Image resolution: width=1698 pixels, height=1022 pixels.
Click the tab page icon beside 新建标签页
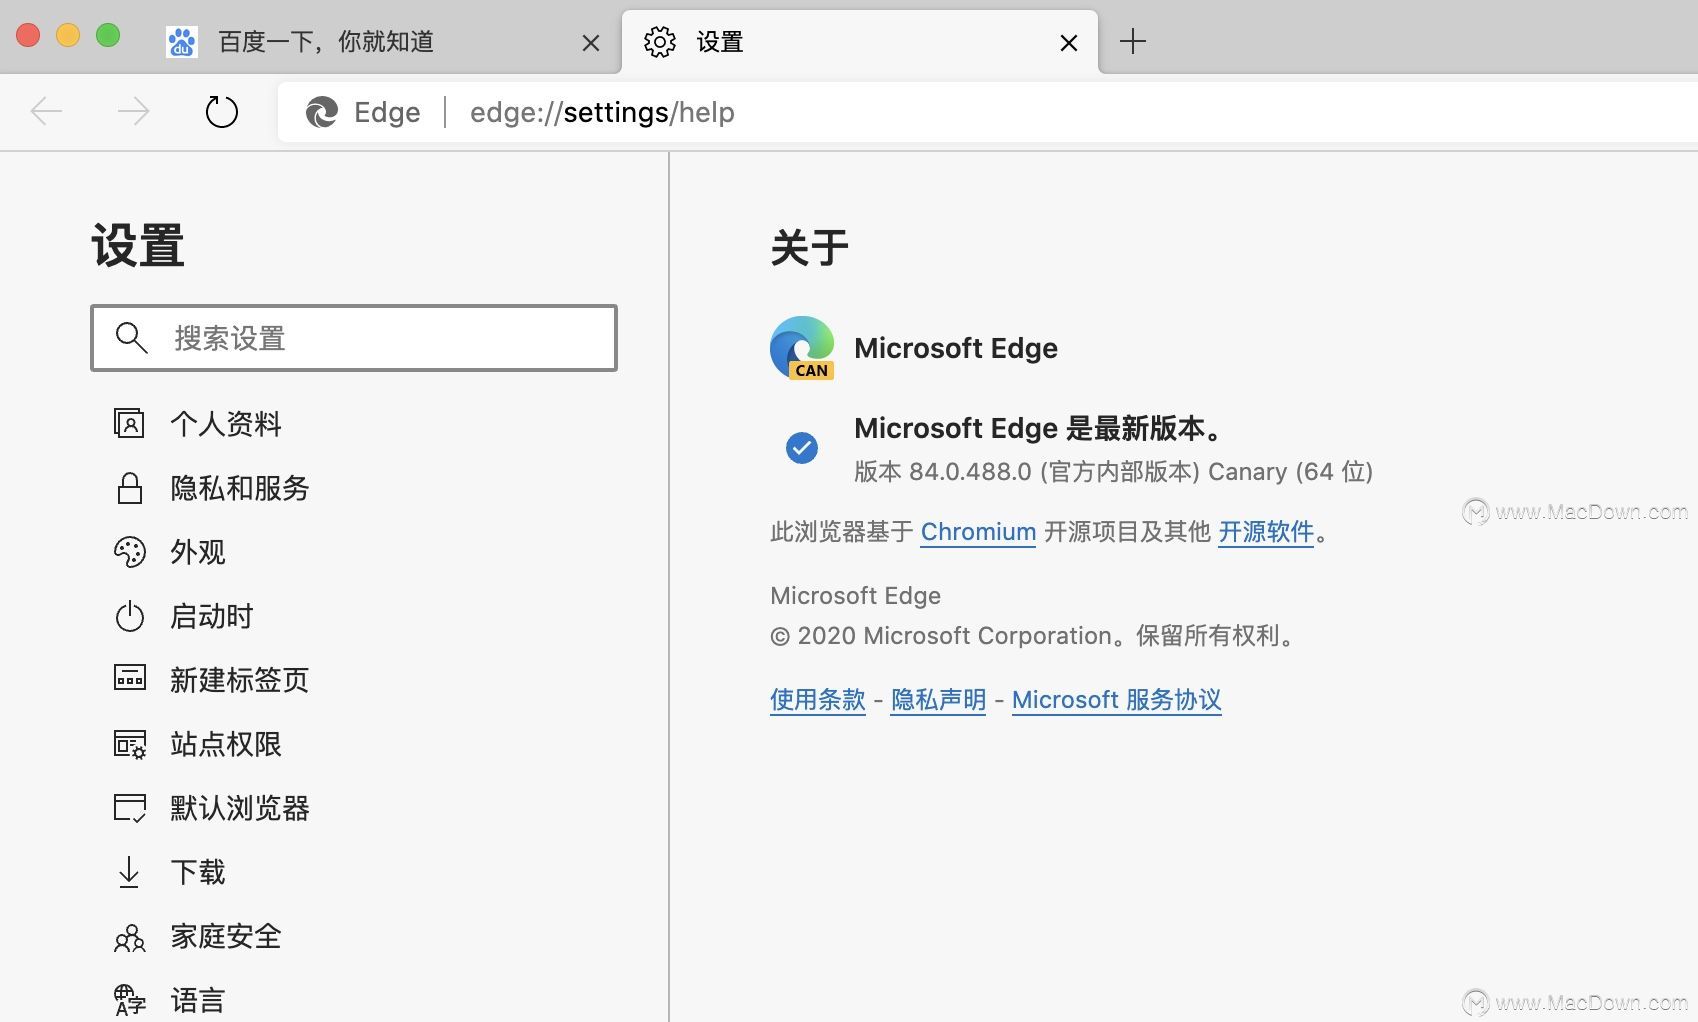click(x=130, y=679)
